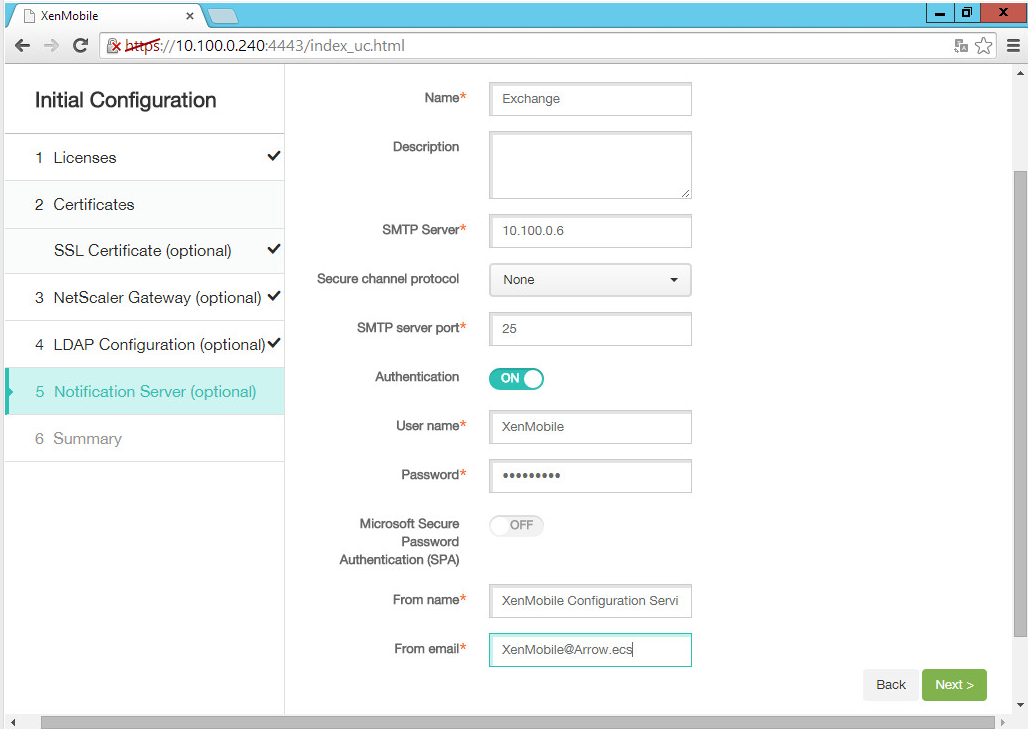Open the Chrome hamburger menu
This screenshot has width=1028, height=729.
click(x=1013, y=45)
